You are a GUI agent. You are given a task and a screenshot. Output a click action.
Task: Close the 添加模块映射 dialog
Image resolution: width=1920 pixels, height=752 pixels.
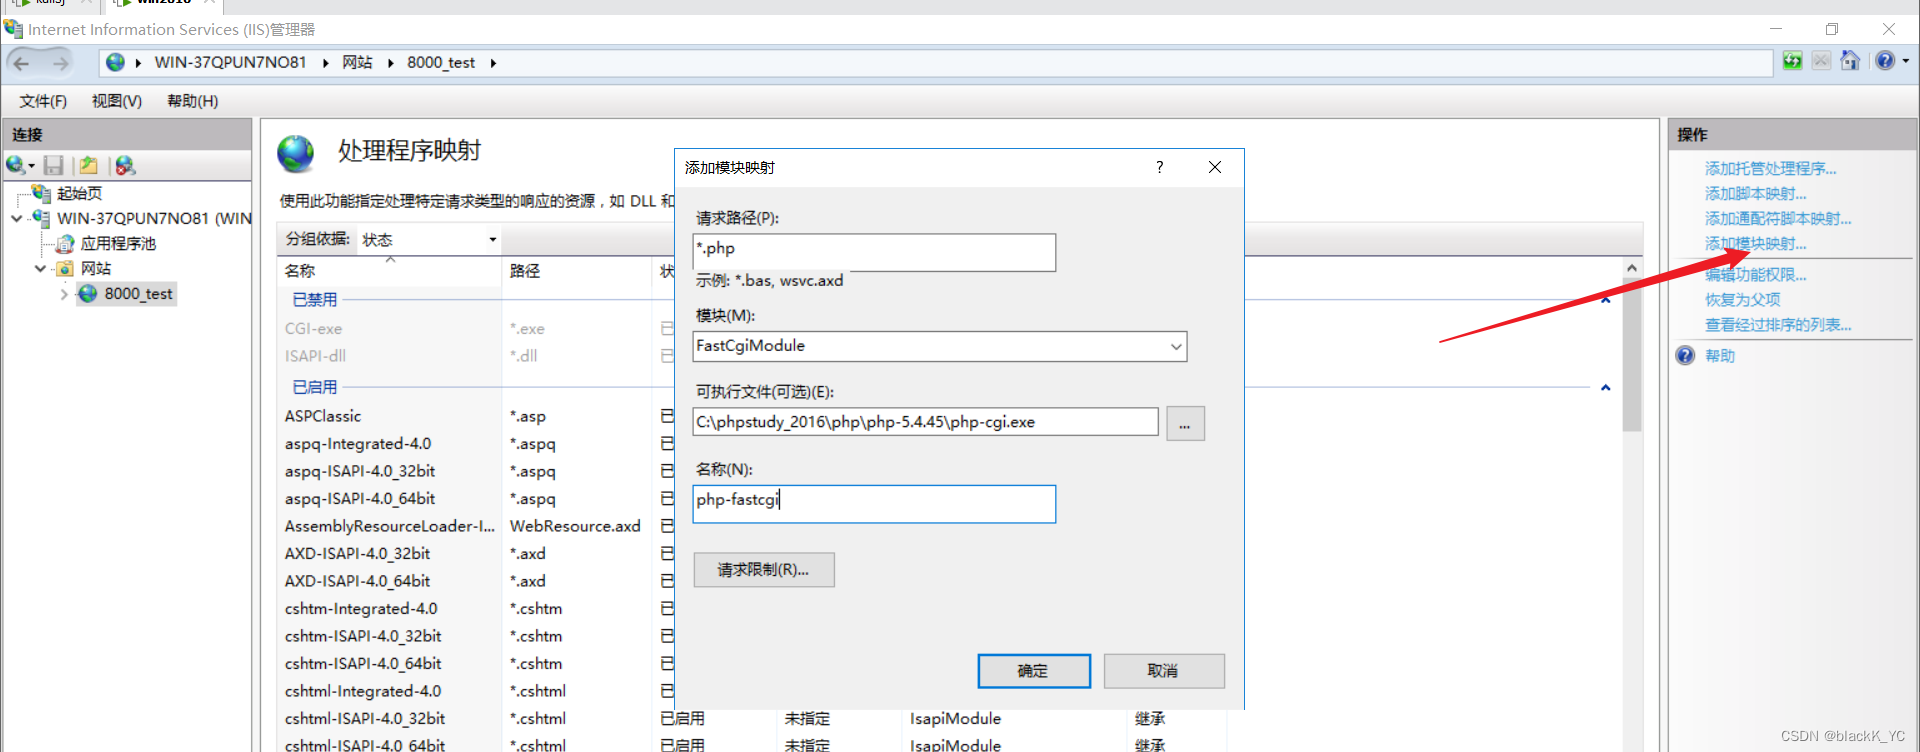click(x=1214, y=167)
